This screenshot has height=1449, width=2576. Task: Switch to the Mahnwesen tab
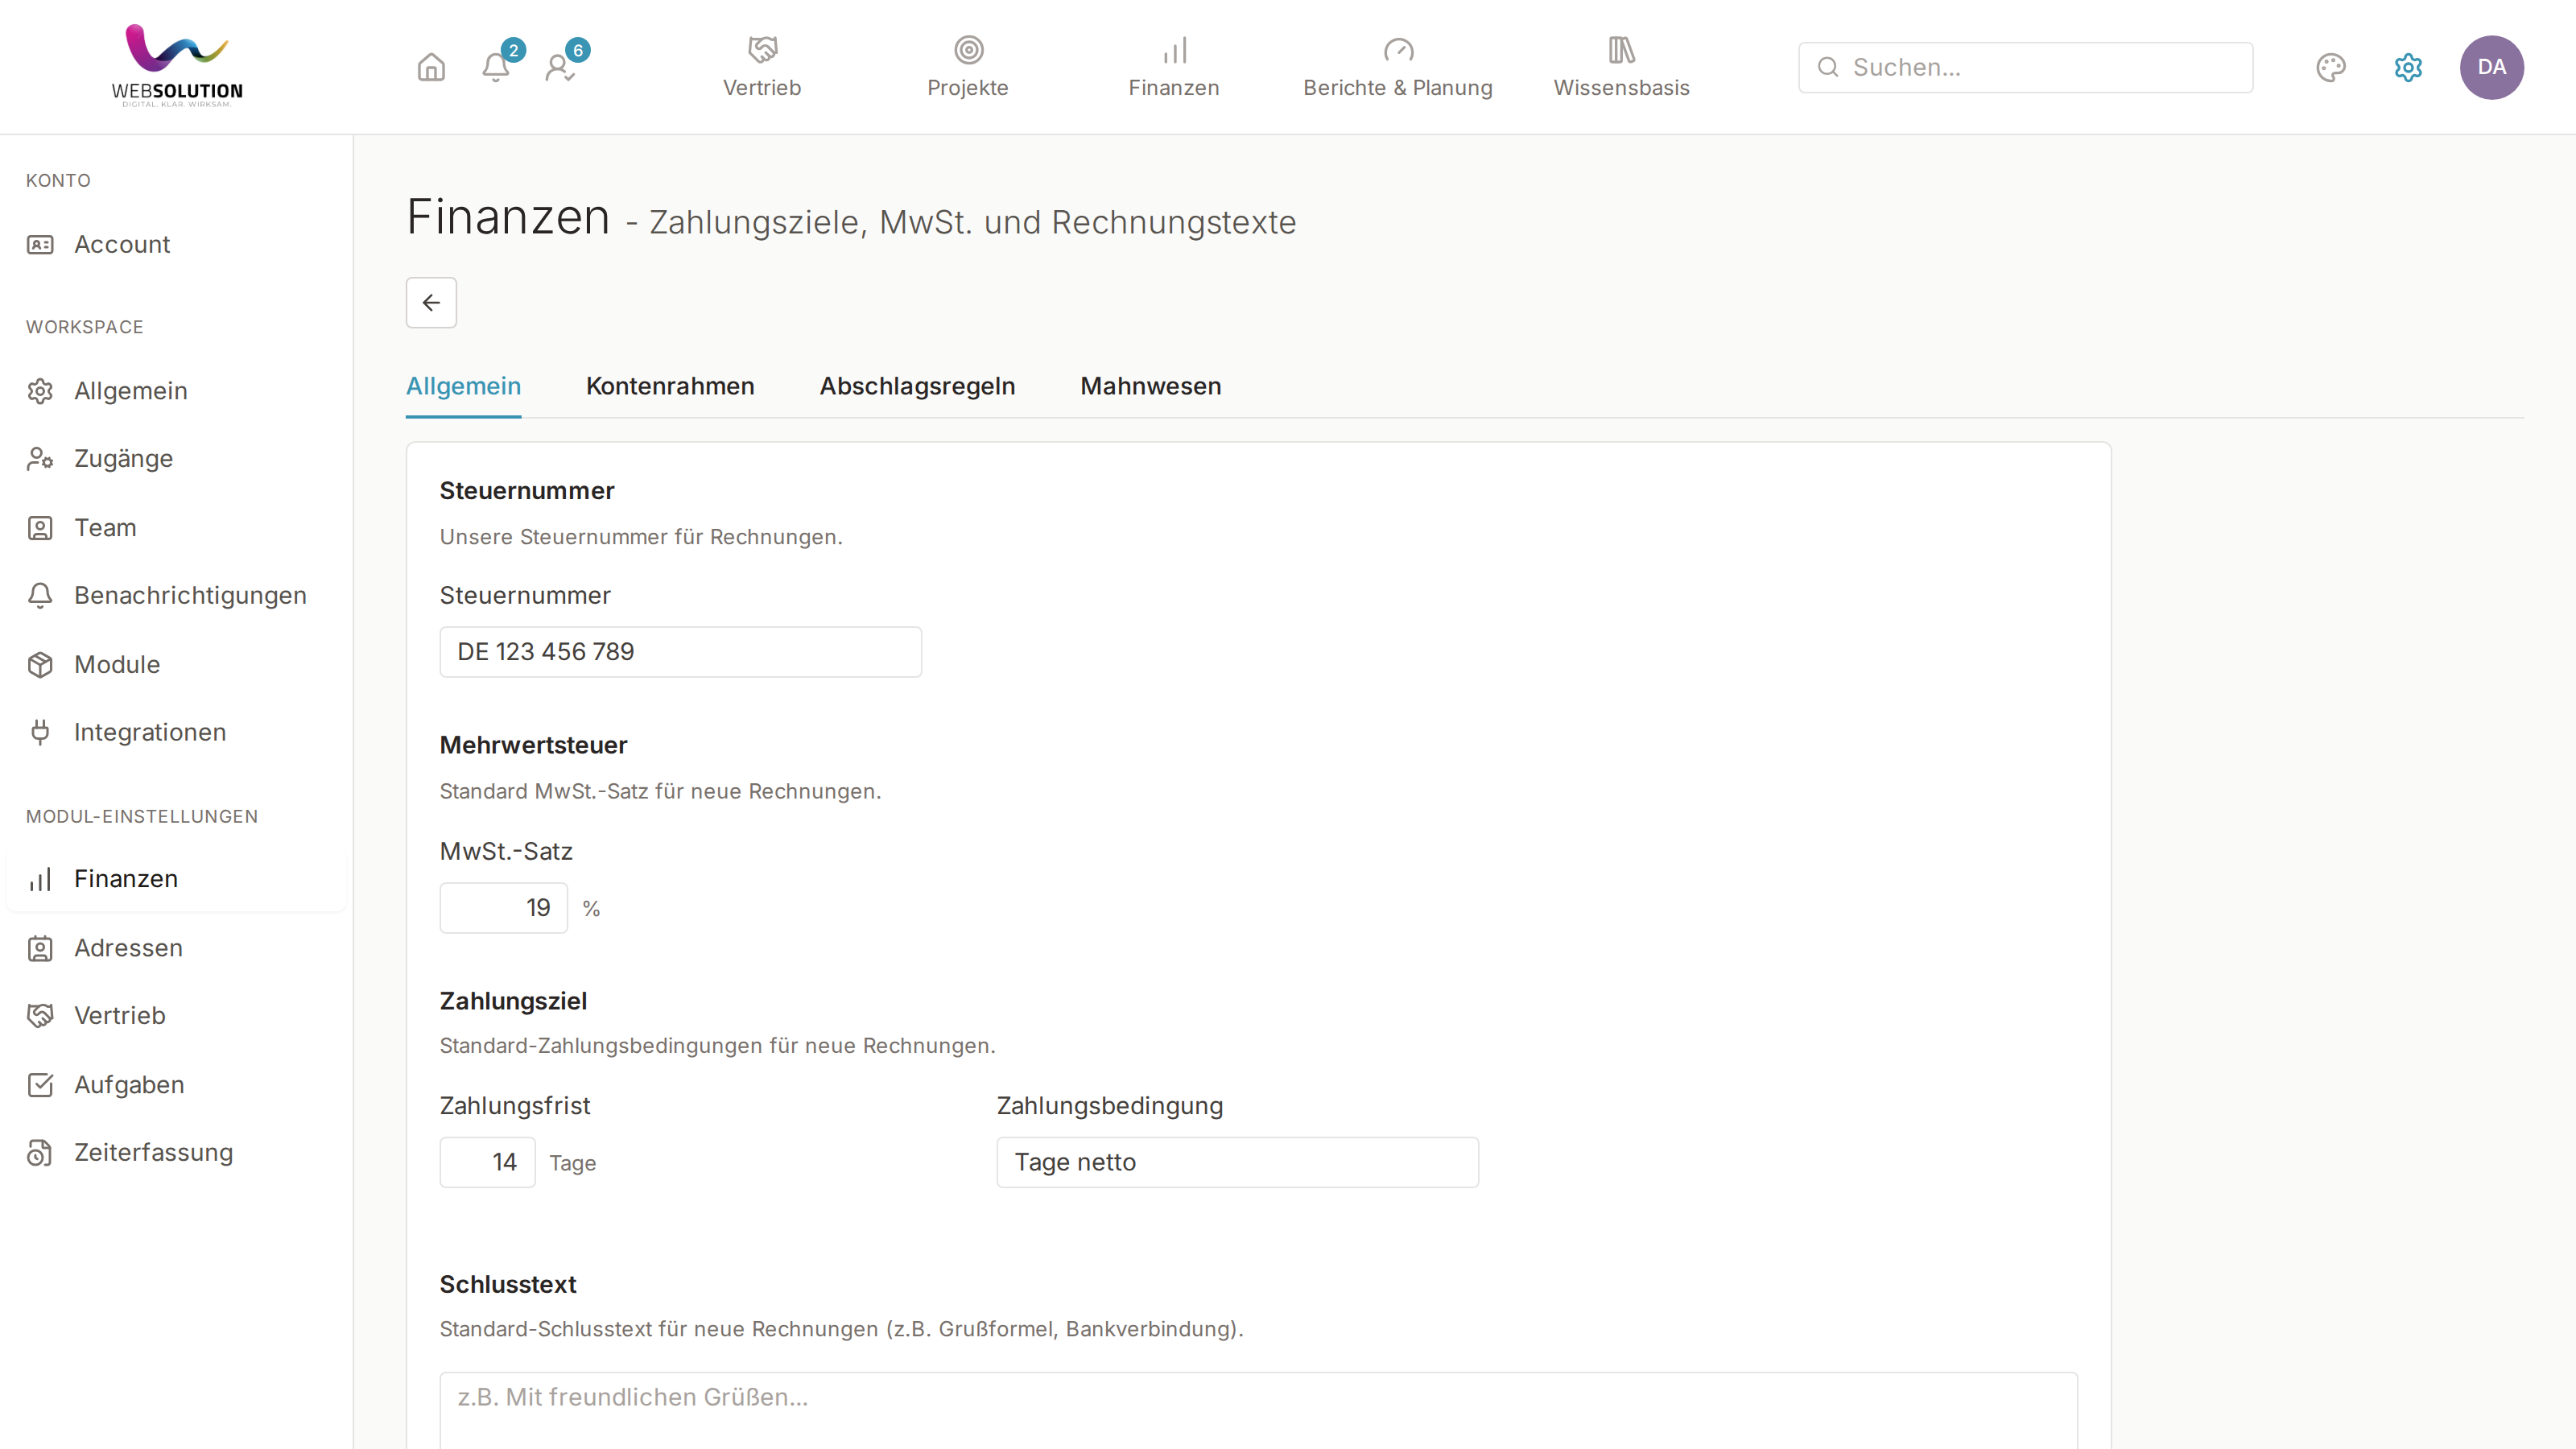tap(1150, 386)
